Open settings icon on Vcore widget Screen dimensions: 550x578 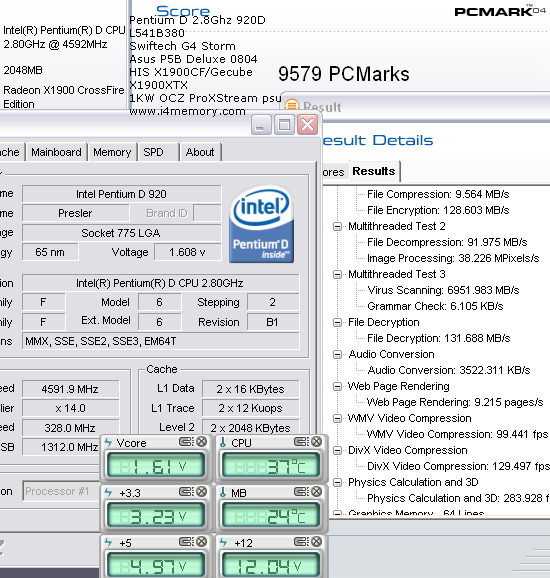[x=187, y=442]
